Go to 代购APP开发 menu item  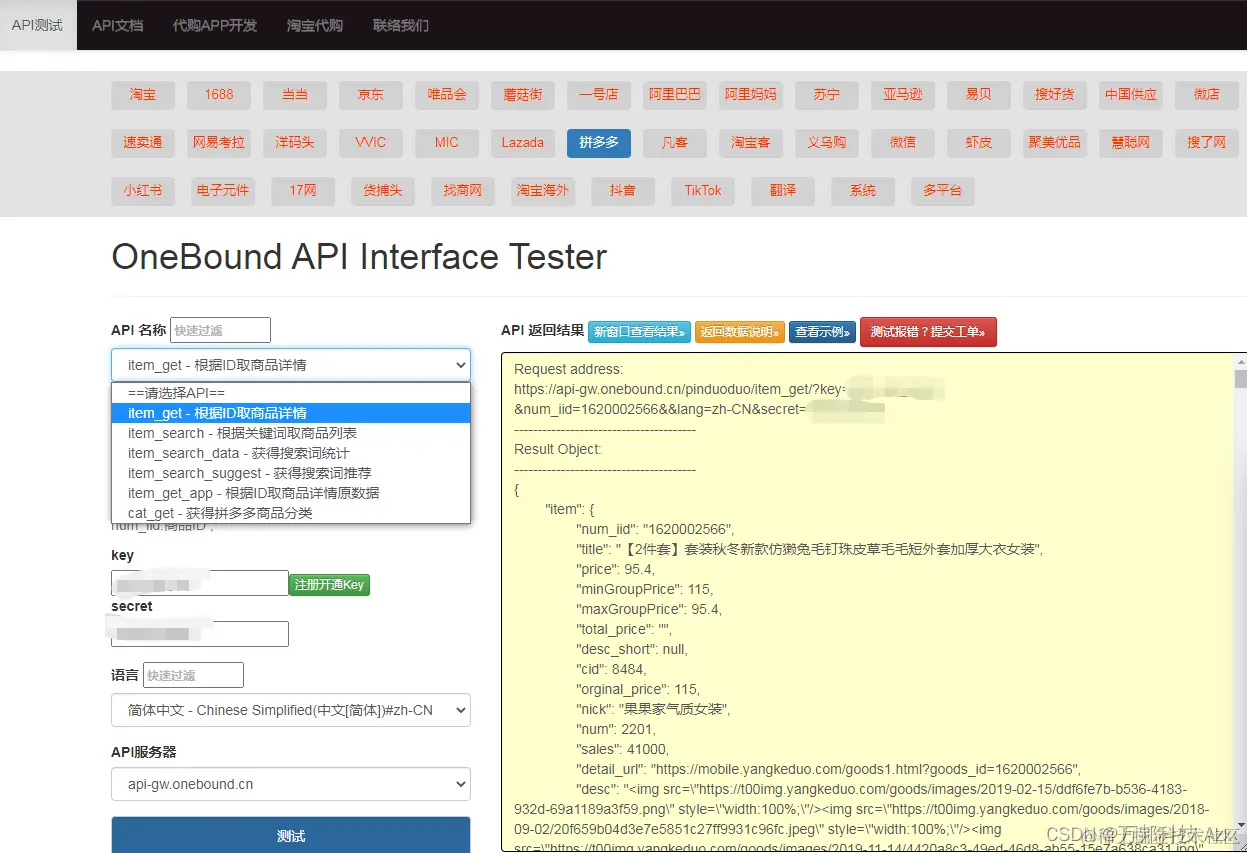pos(215,25)
